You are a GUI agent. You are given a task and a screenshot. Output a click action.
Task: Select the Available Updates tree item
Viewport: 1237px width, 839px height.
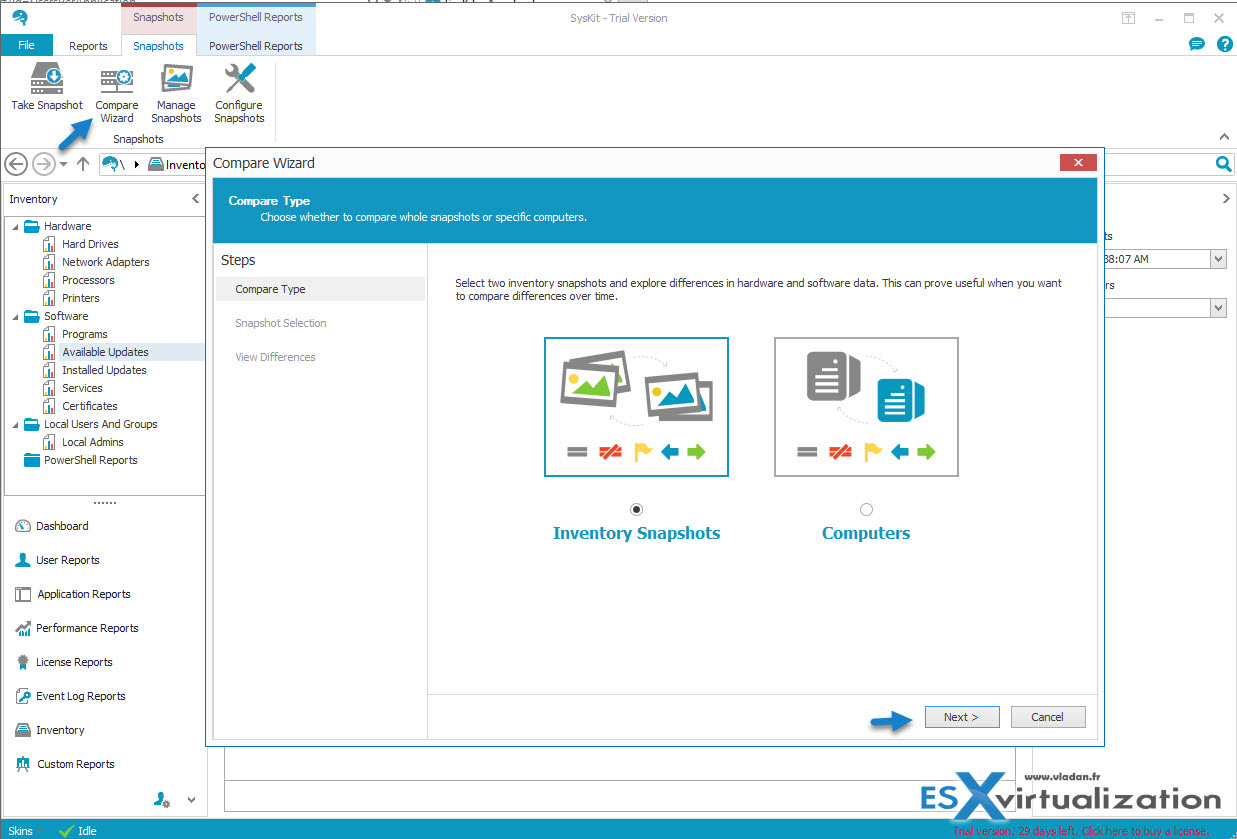pyautogui.click(x=105, y=352)
